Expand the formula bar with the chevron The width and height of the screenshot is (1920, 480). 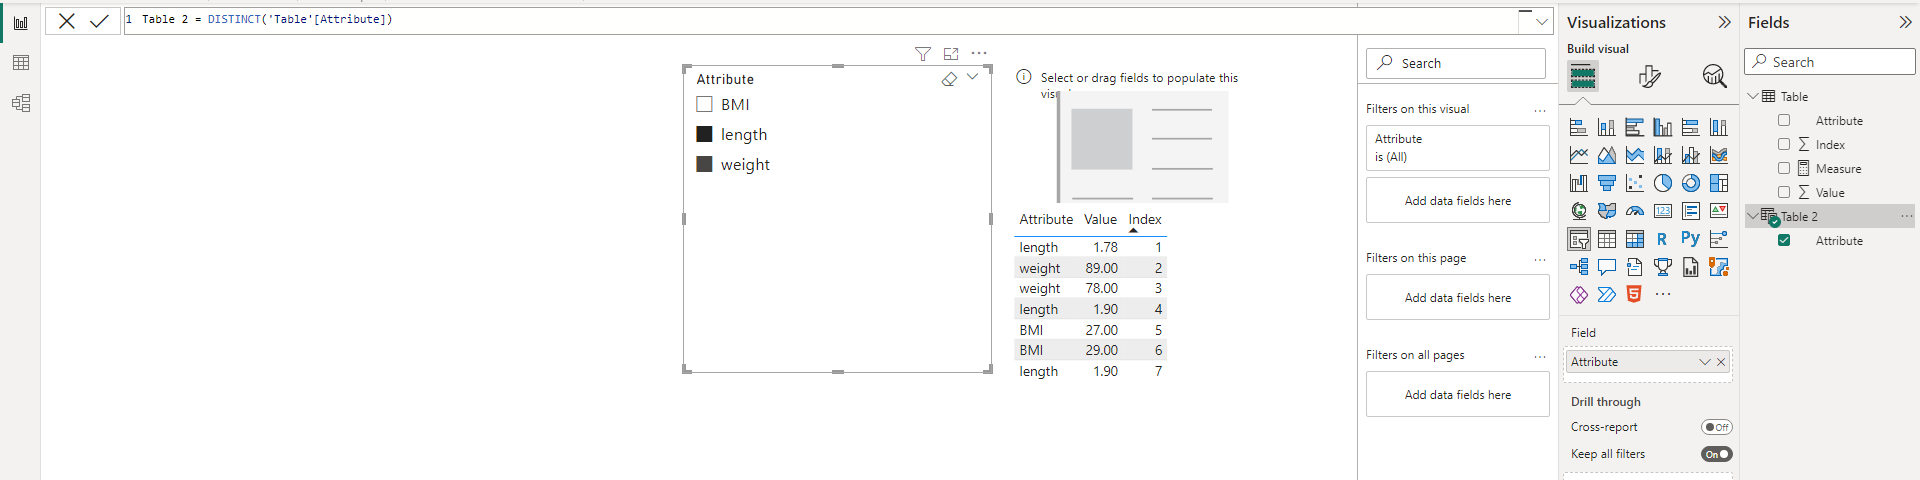(1542, 21)
